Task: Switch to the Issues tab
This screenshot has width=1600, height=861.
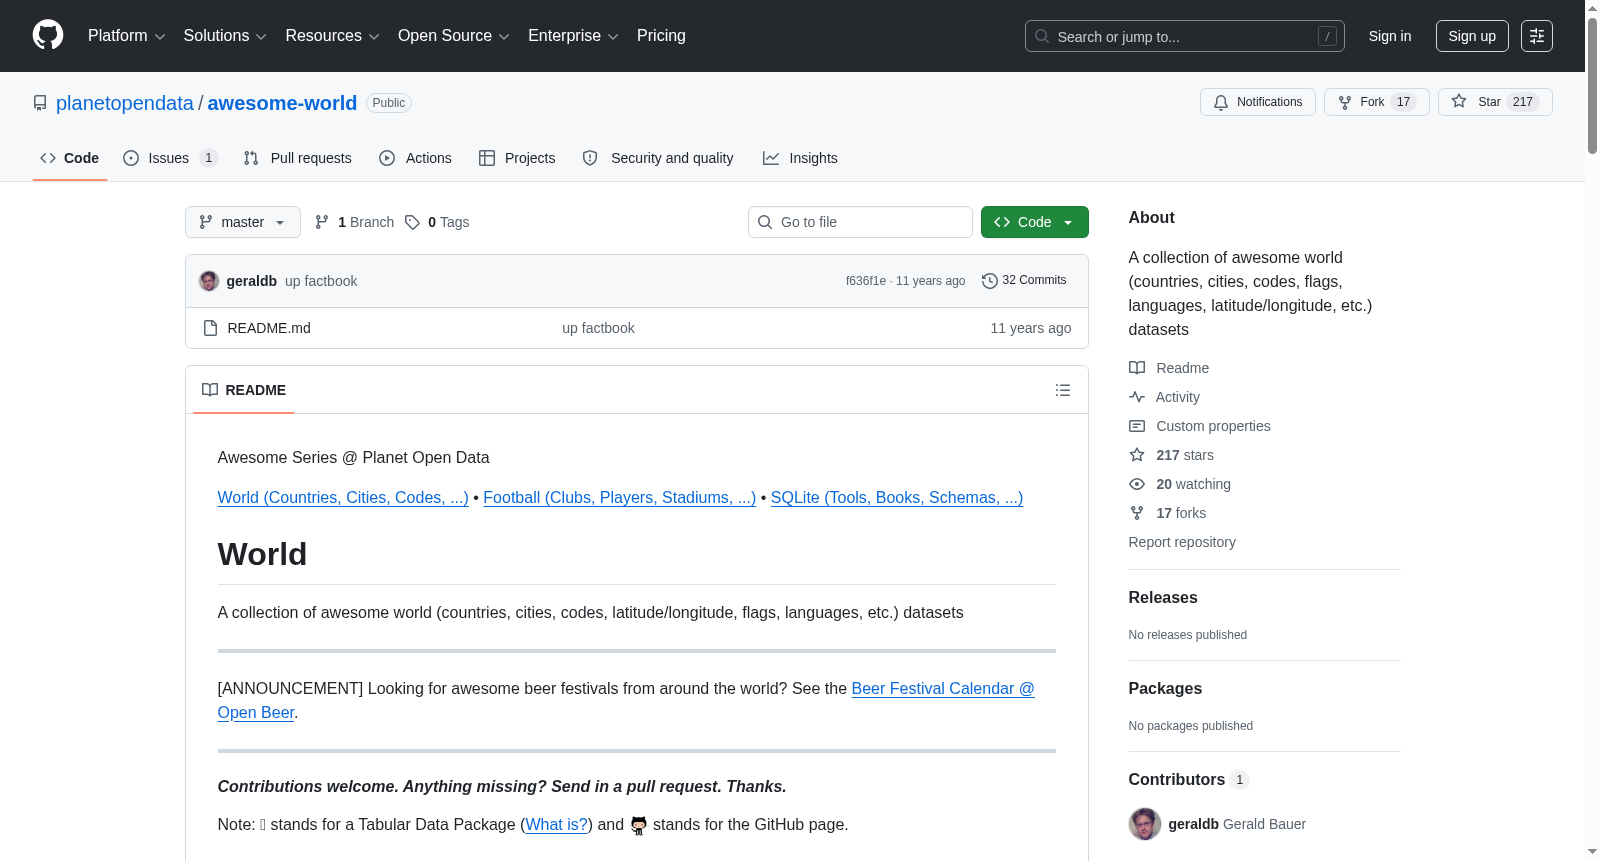Action: [x=170, y=158]
